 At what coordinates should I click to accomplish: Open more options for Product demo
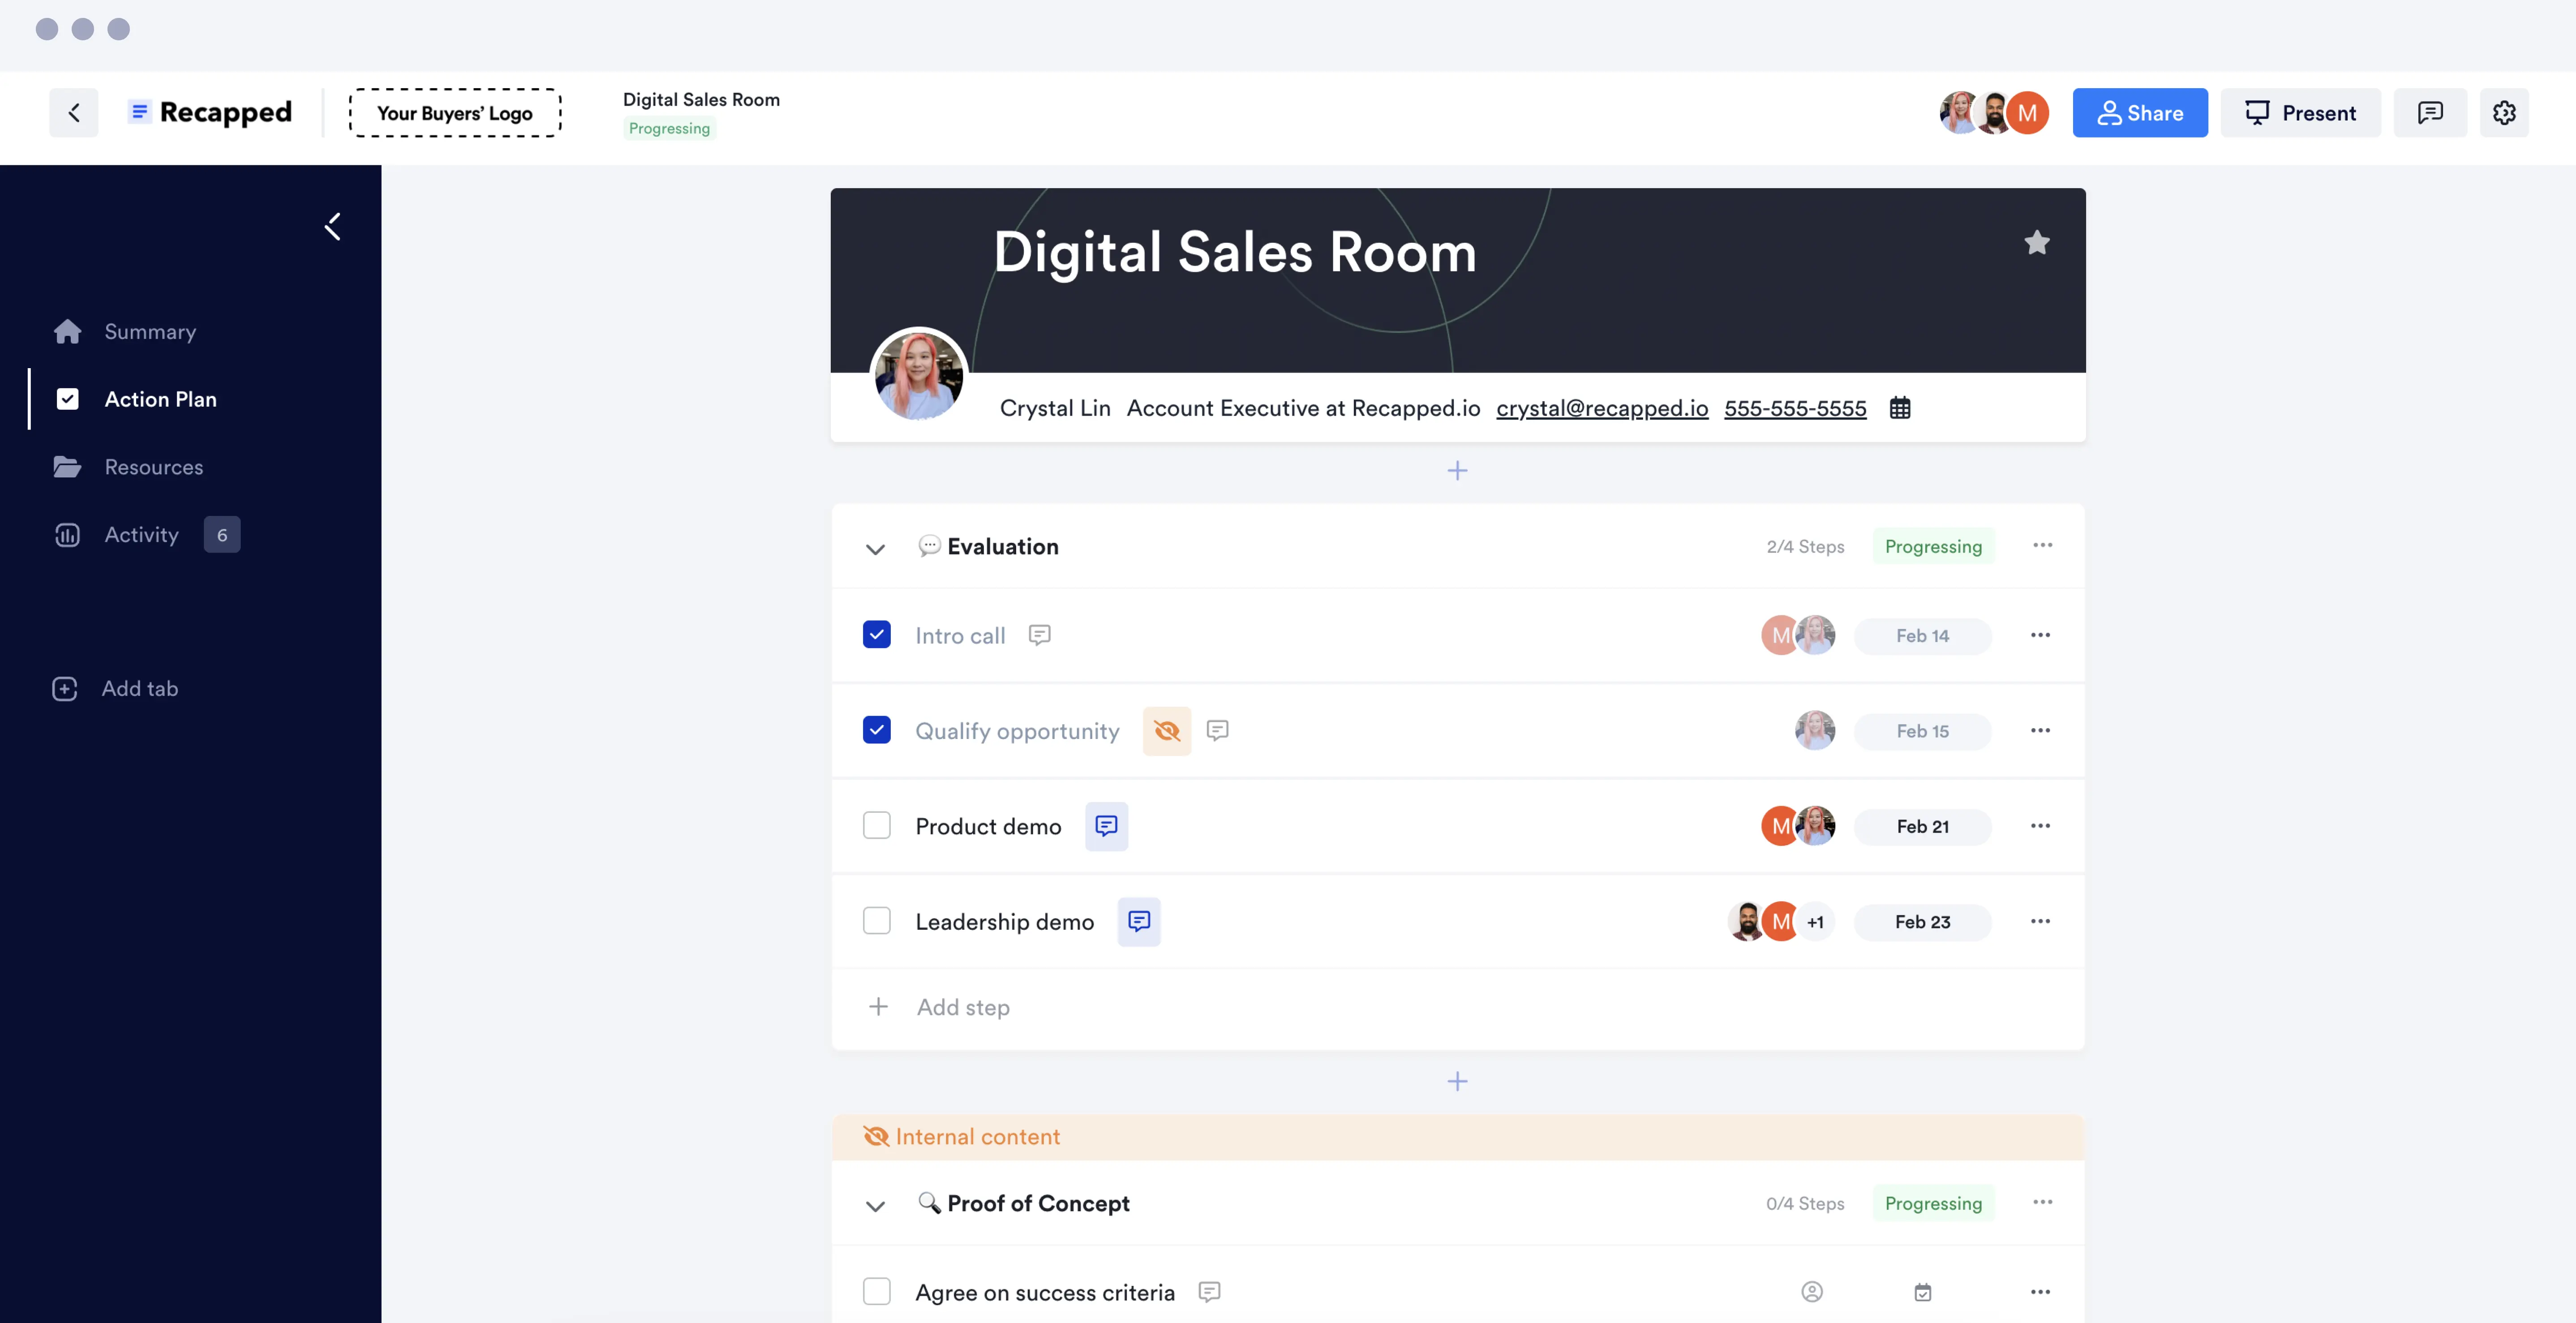[2040, 826]
